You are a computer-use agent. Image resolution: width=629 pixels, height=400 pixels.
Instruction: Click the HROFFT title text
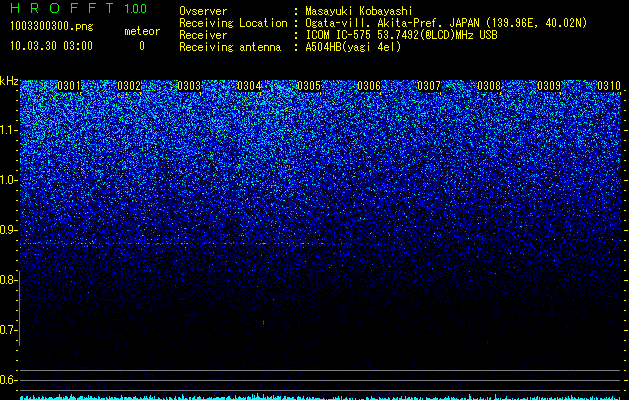click(x=62, y=8)
